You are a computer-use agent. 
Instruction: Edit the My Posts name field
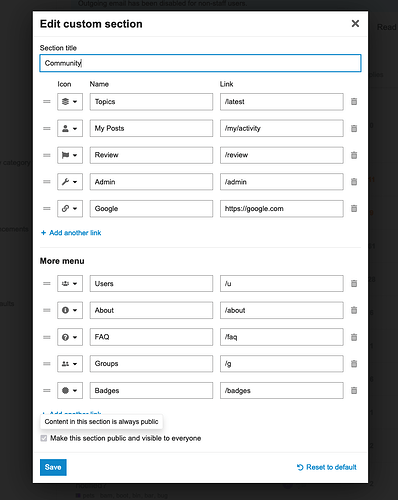pyautogui.click(x=151, y=128)
